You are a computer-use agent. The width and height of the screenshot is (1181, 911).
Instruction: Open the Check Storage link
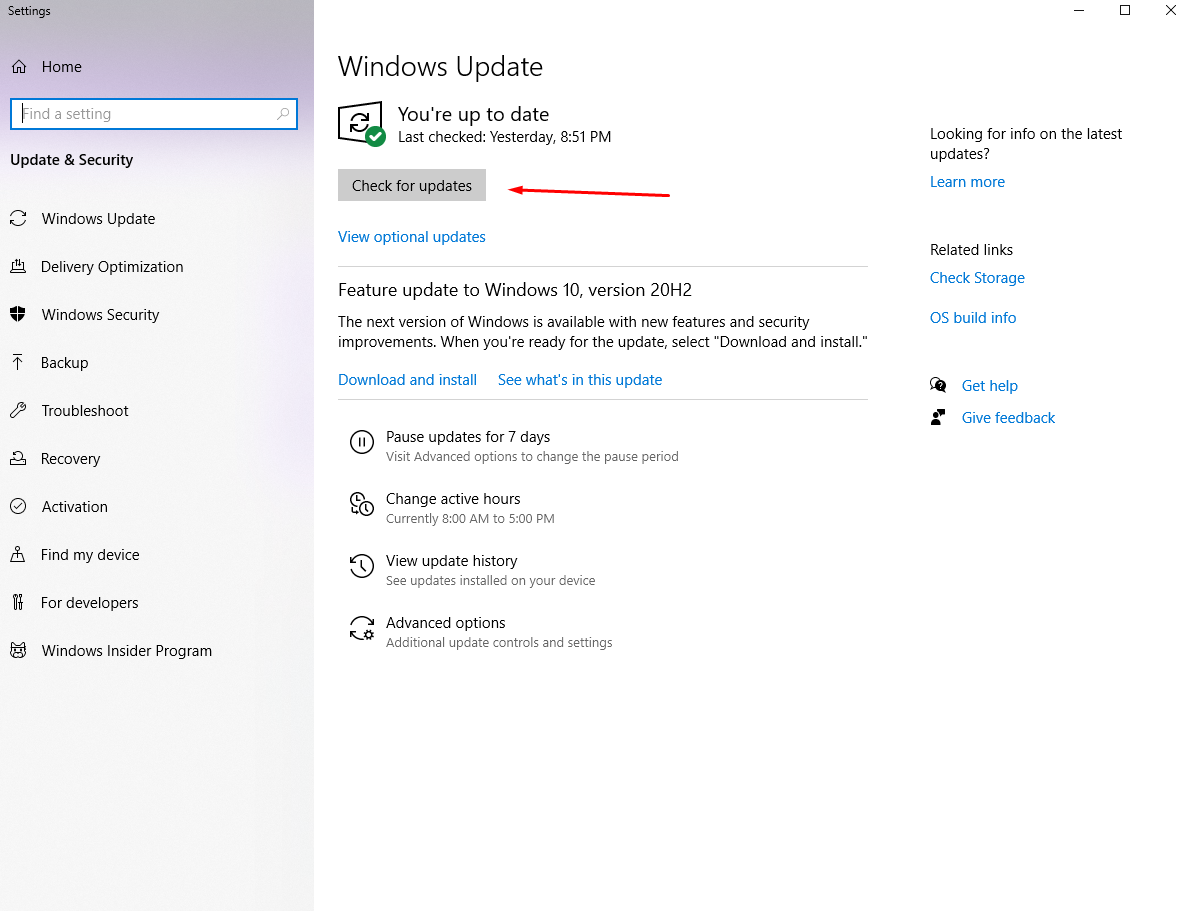tap(978, 278)
